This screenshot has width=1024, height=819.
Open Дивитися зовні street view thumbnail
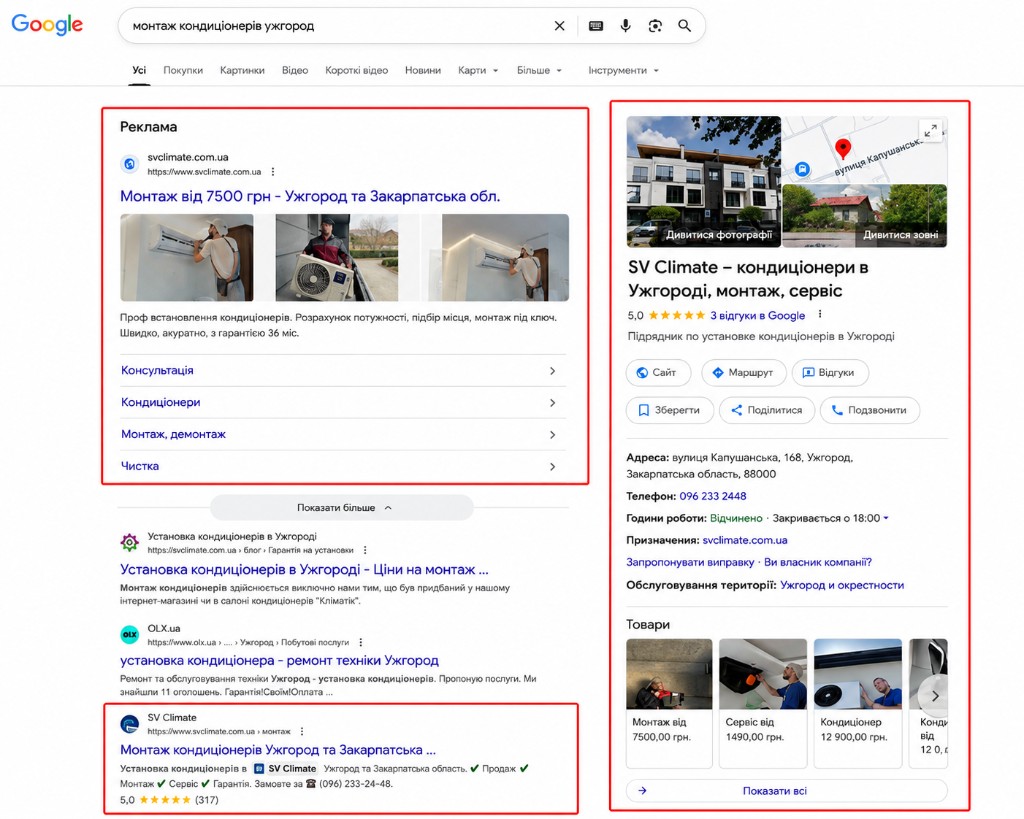click(865, 216)
